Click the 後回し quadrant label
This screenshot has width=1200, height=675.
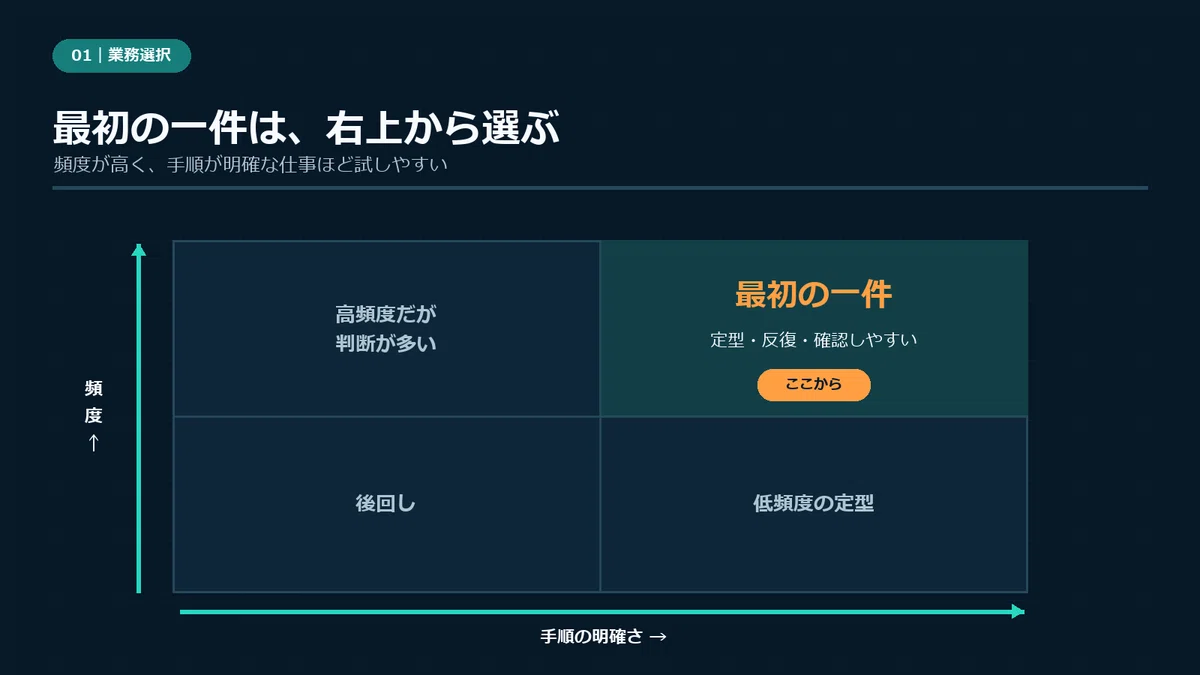tap(386, 504)
